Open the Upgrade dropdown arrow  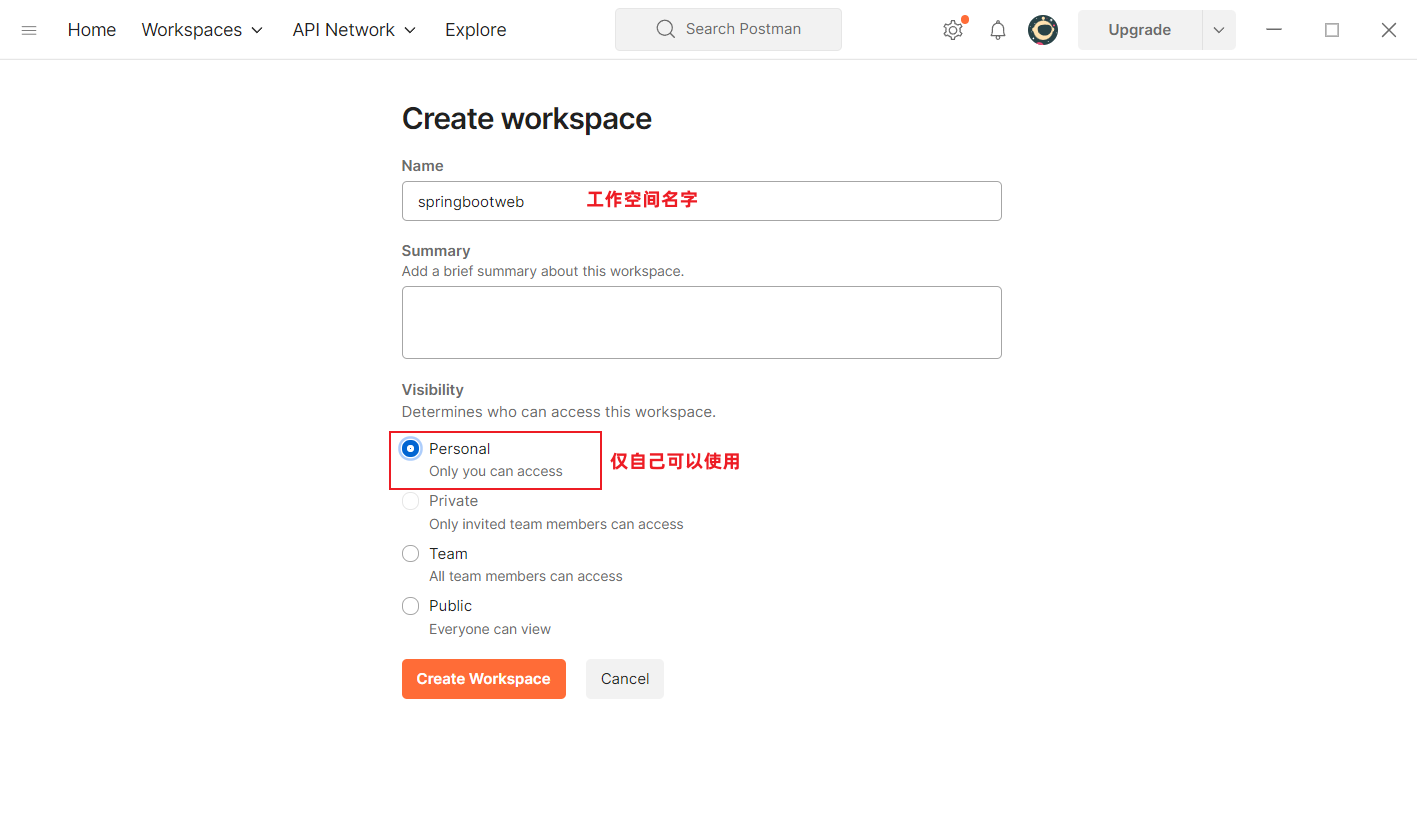pyautogui.click(x=1218, y=30)
